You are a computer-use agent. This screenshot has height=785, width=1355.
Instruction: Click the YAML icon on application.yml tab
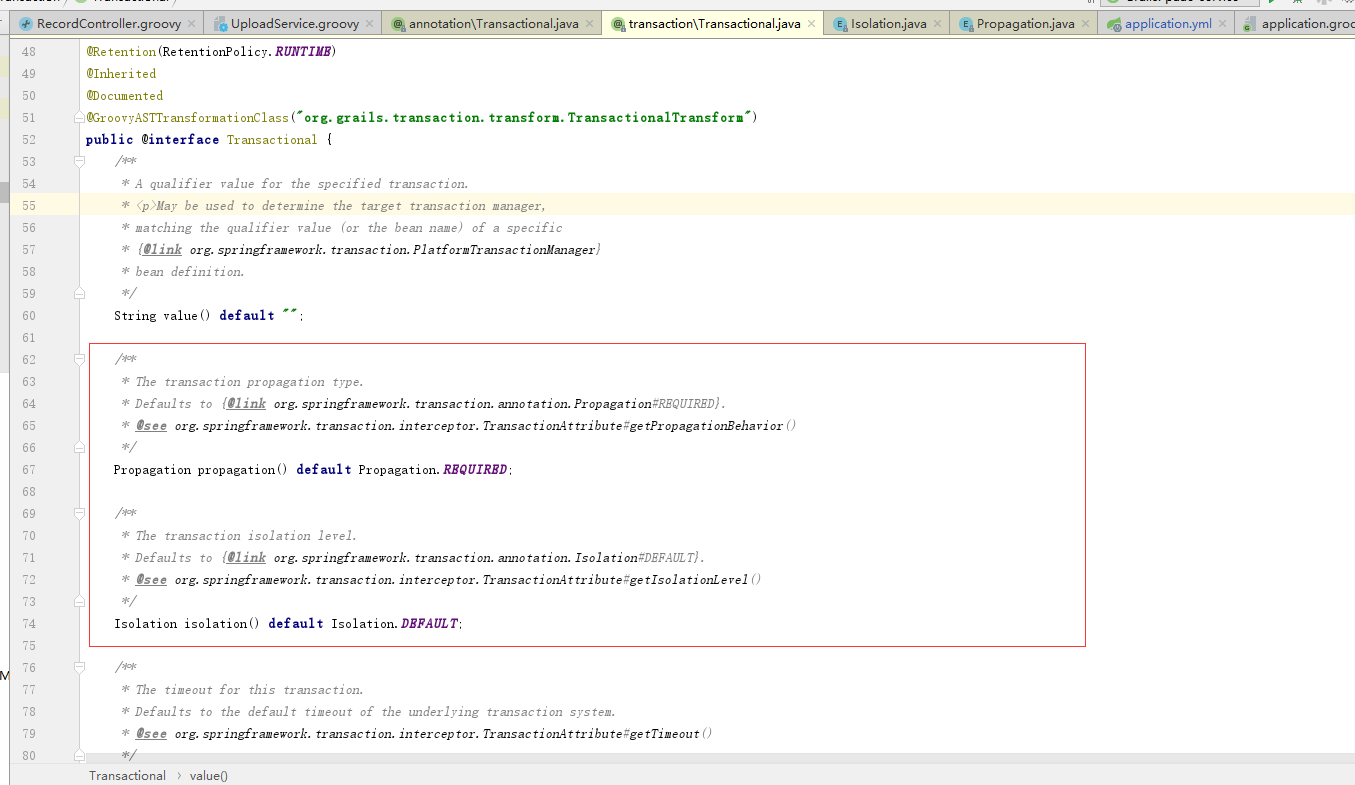pyautogui.click(x=1112, y=23)
